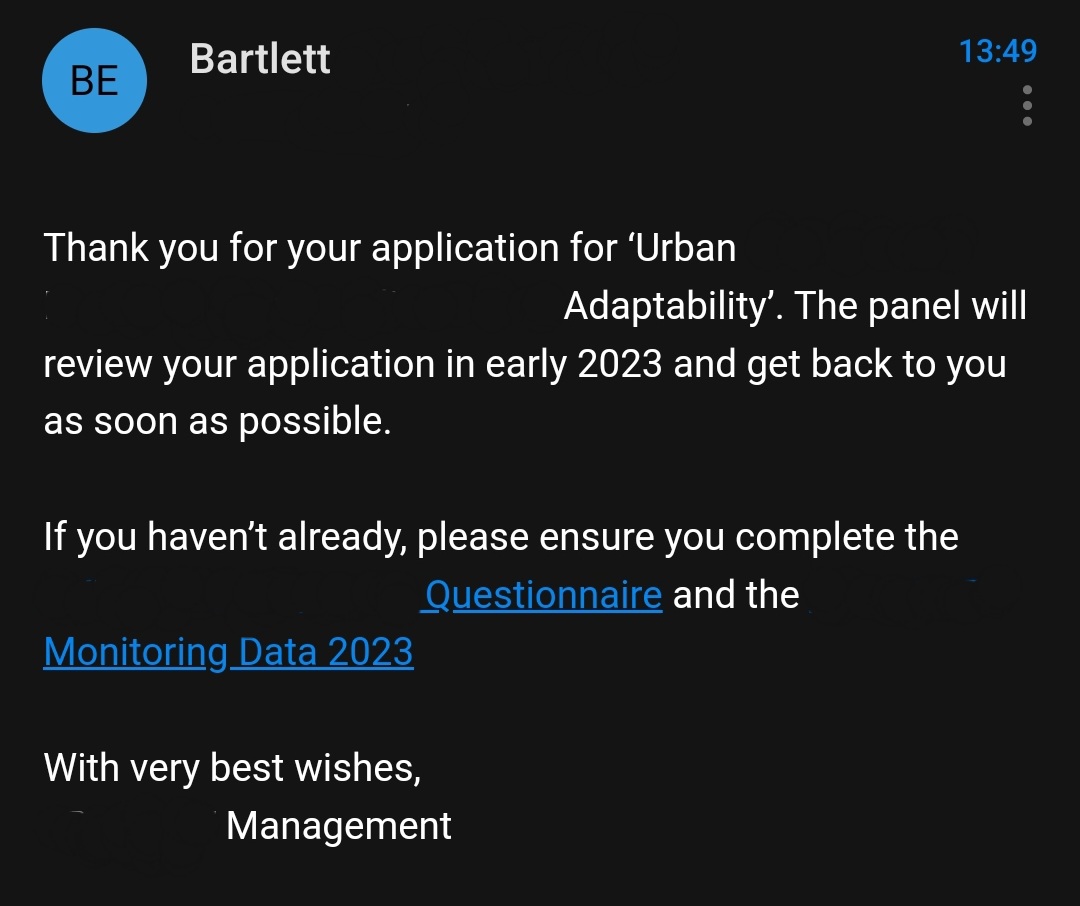
Task: Click the 13:49 message timestamp
Action: pos(997,51)
